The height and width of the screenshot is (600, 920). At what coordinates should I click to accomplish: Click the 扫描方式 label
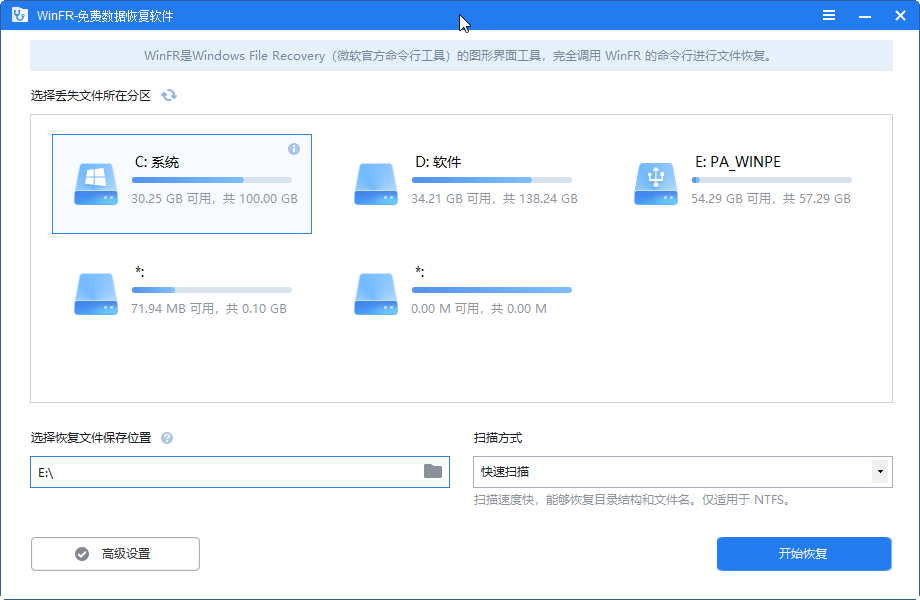click(x=498, y=438)
